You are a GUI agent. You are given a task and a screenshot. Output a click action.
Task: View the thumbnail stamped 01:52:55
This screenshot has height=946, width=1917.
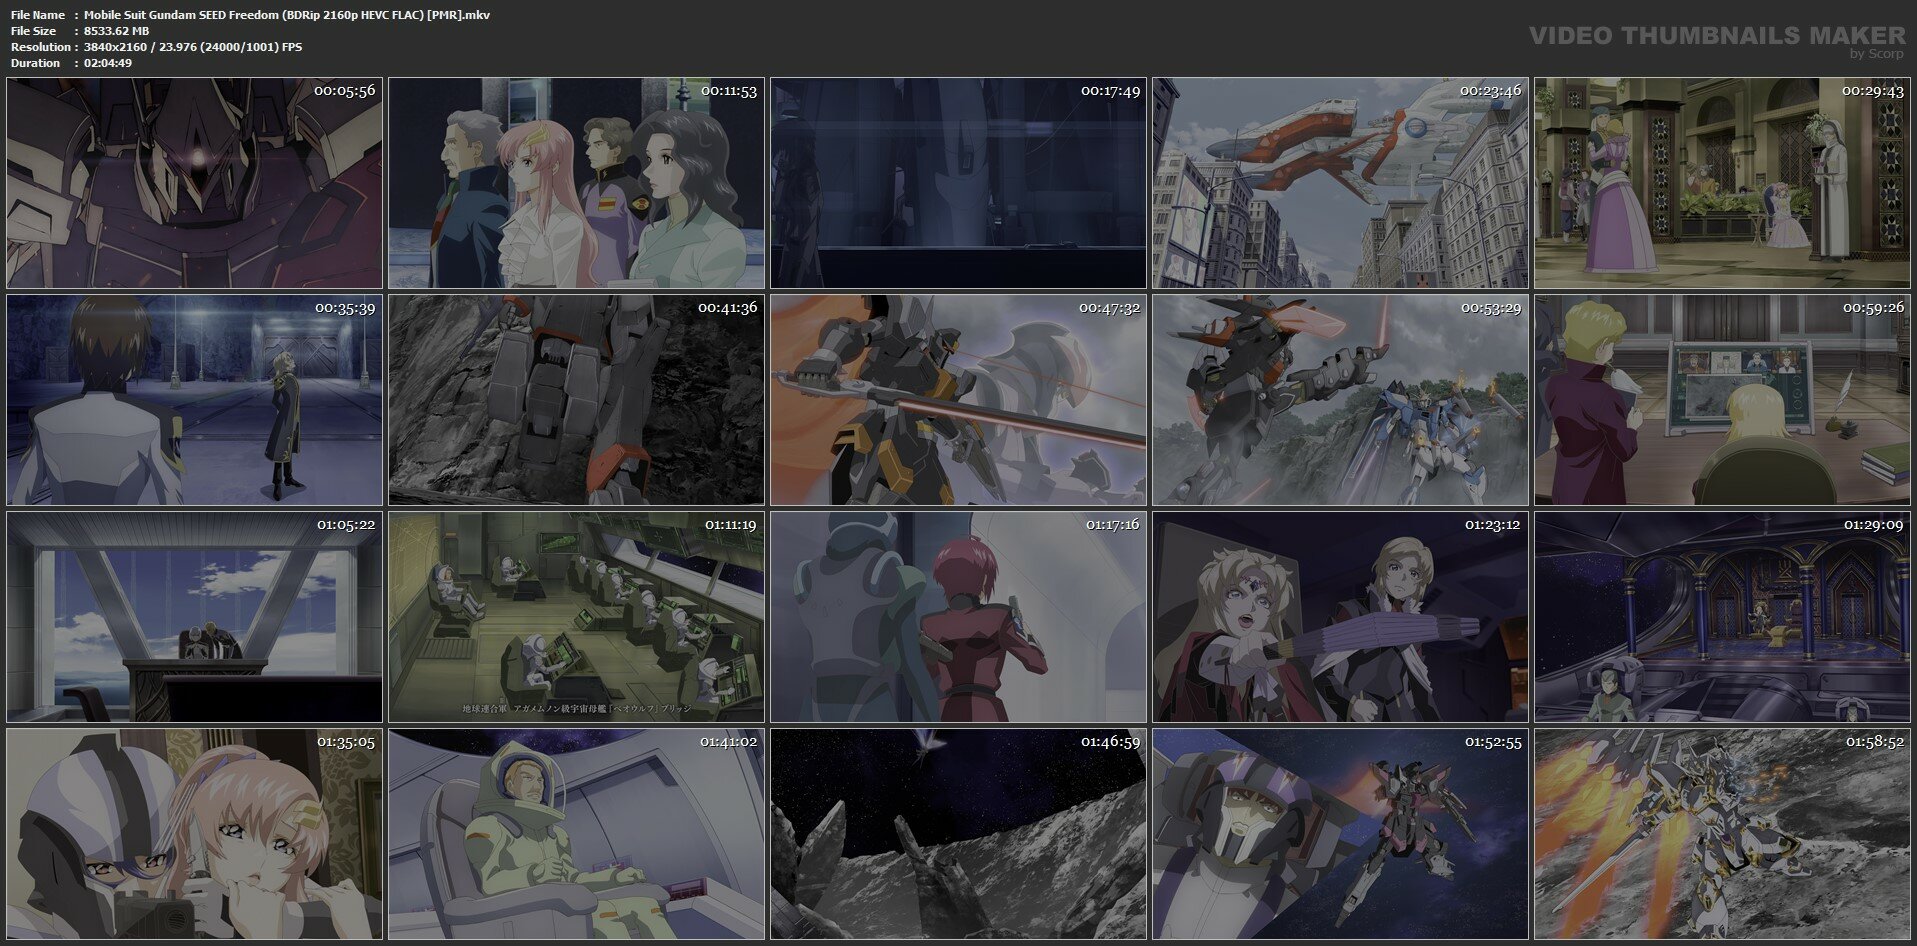1340,834
